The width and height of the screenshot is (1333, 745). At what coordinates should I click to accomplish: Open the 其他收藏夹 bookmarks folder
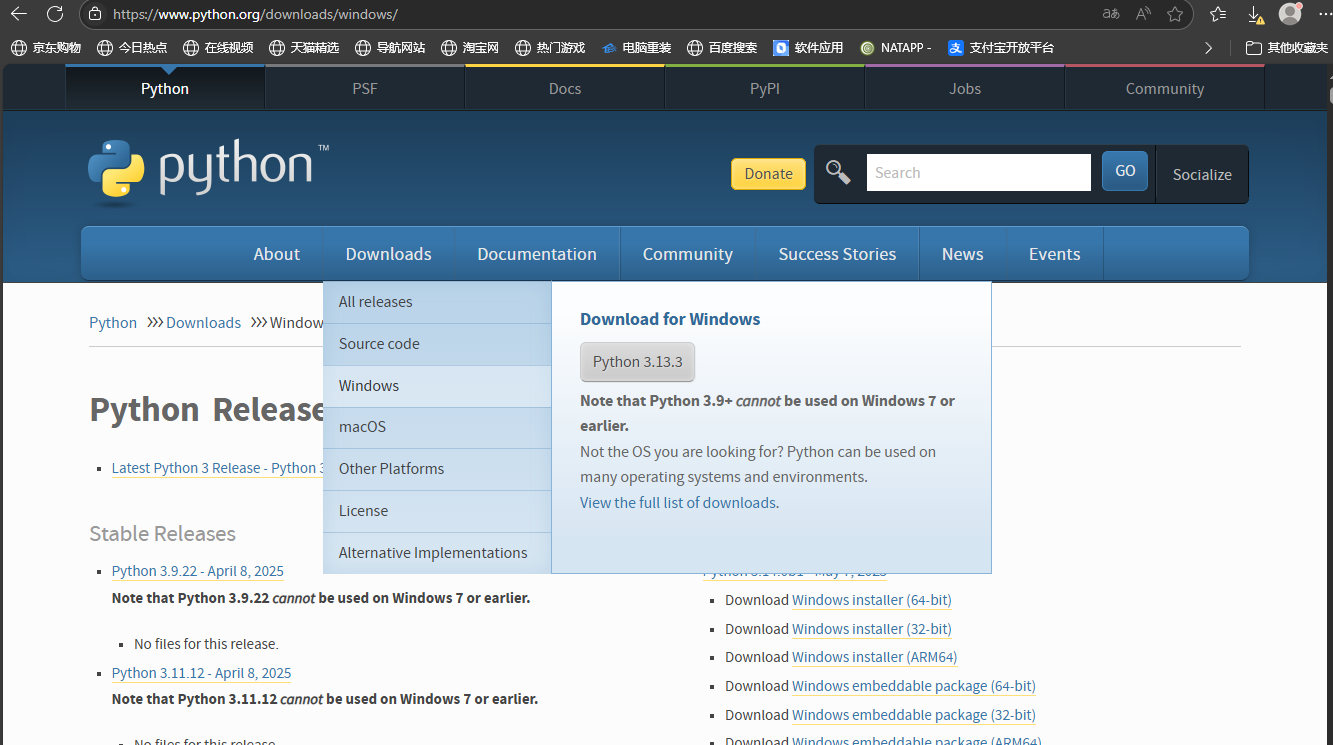pyautogui.click(x=1286, y=47)
